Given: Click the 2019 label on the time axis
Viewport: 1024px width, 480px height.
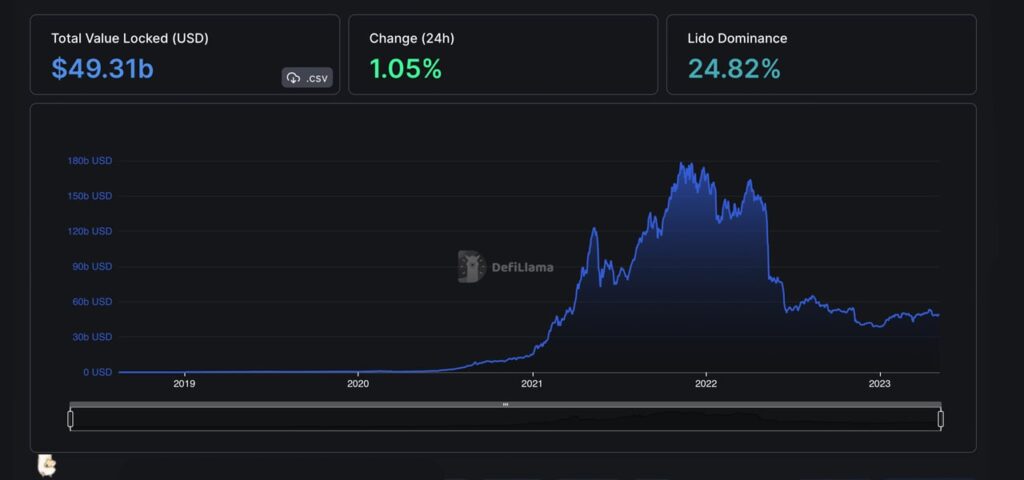Looking at the screenshot, I should pos(184,383).
